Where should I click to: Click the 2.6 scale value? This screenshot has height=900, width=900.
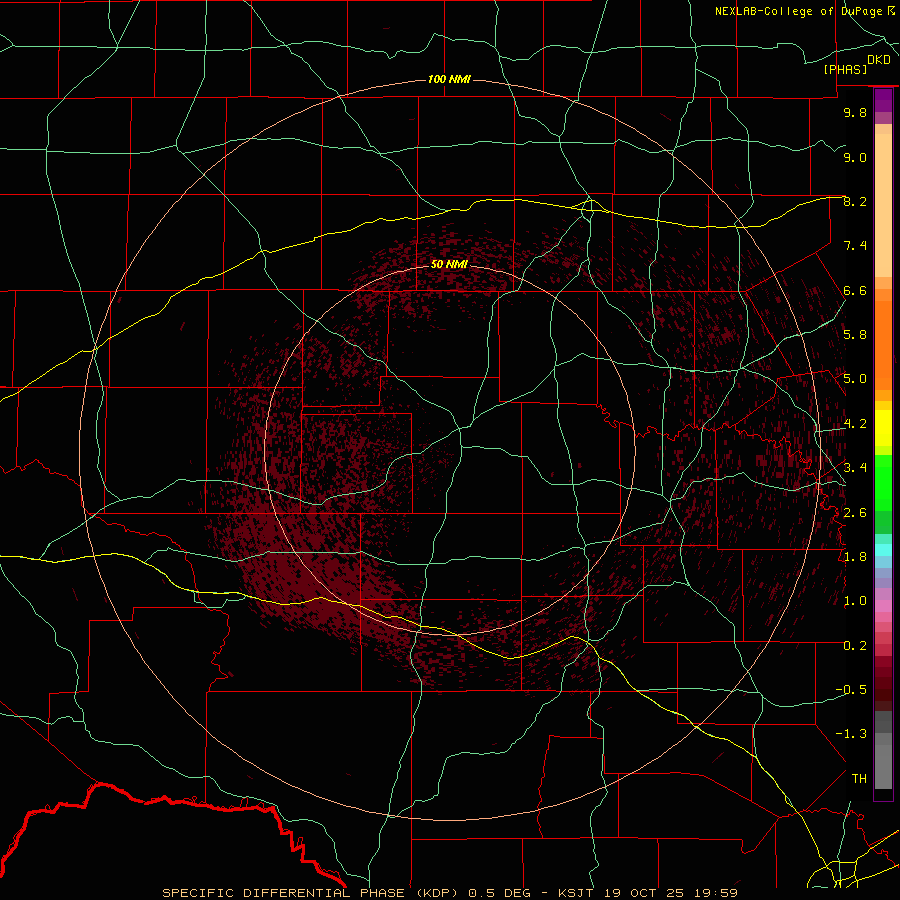click(855, 513)
